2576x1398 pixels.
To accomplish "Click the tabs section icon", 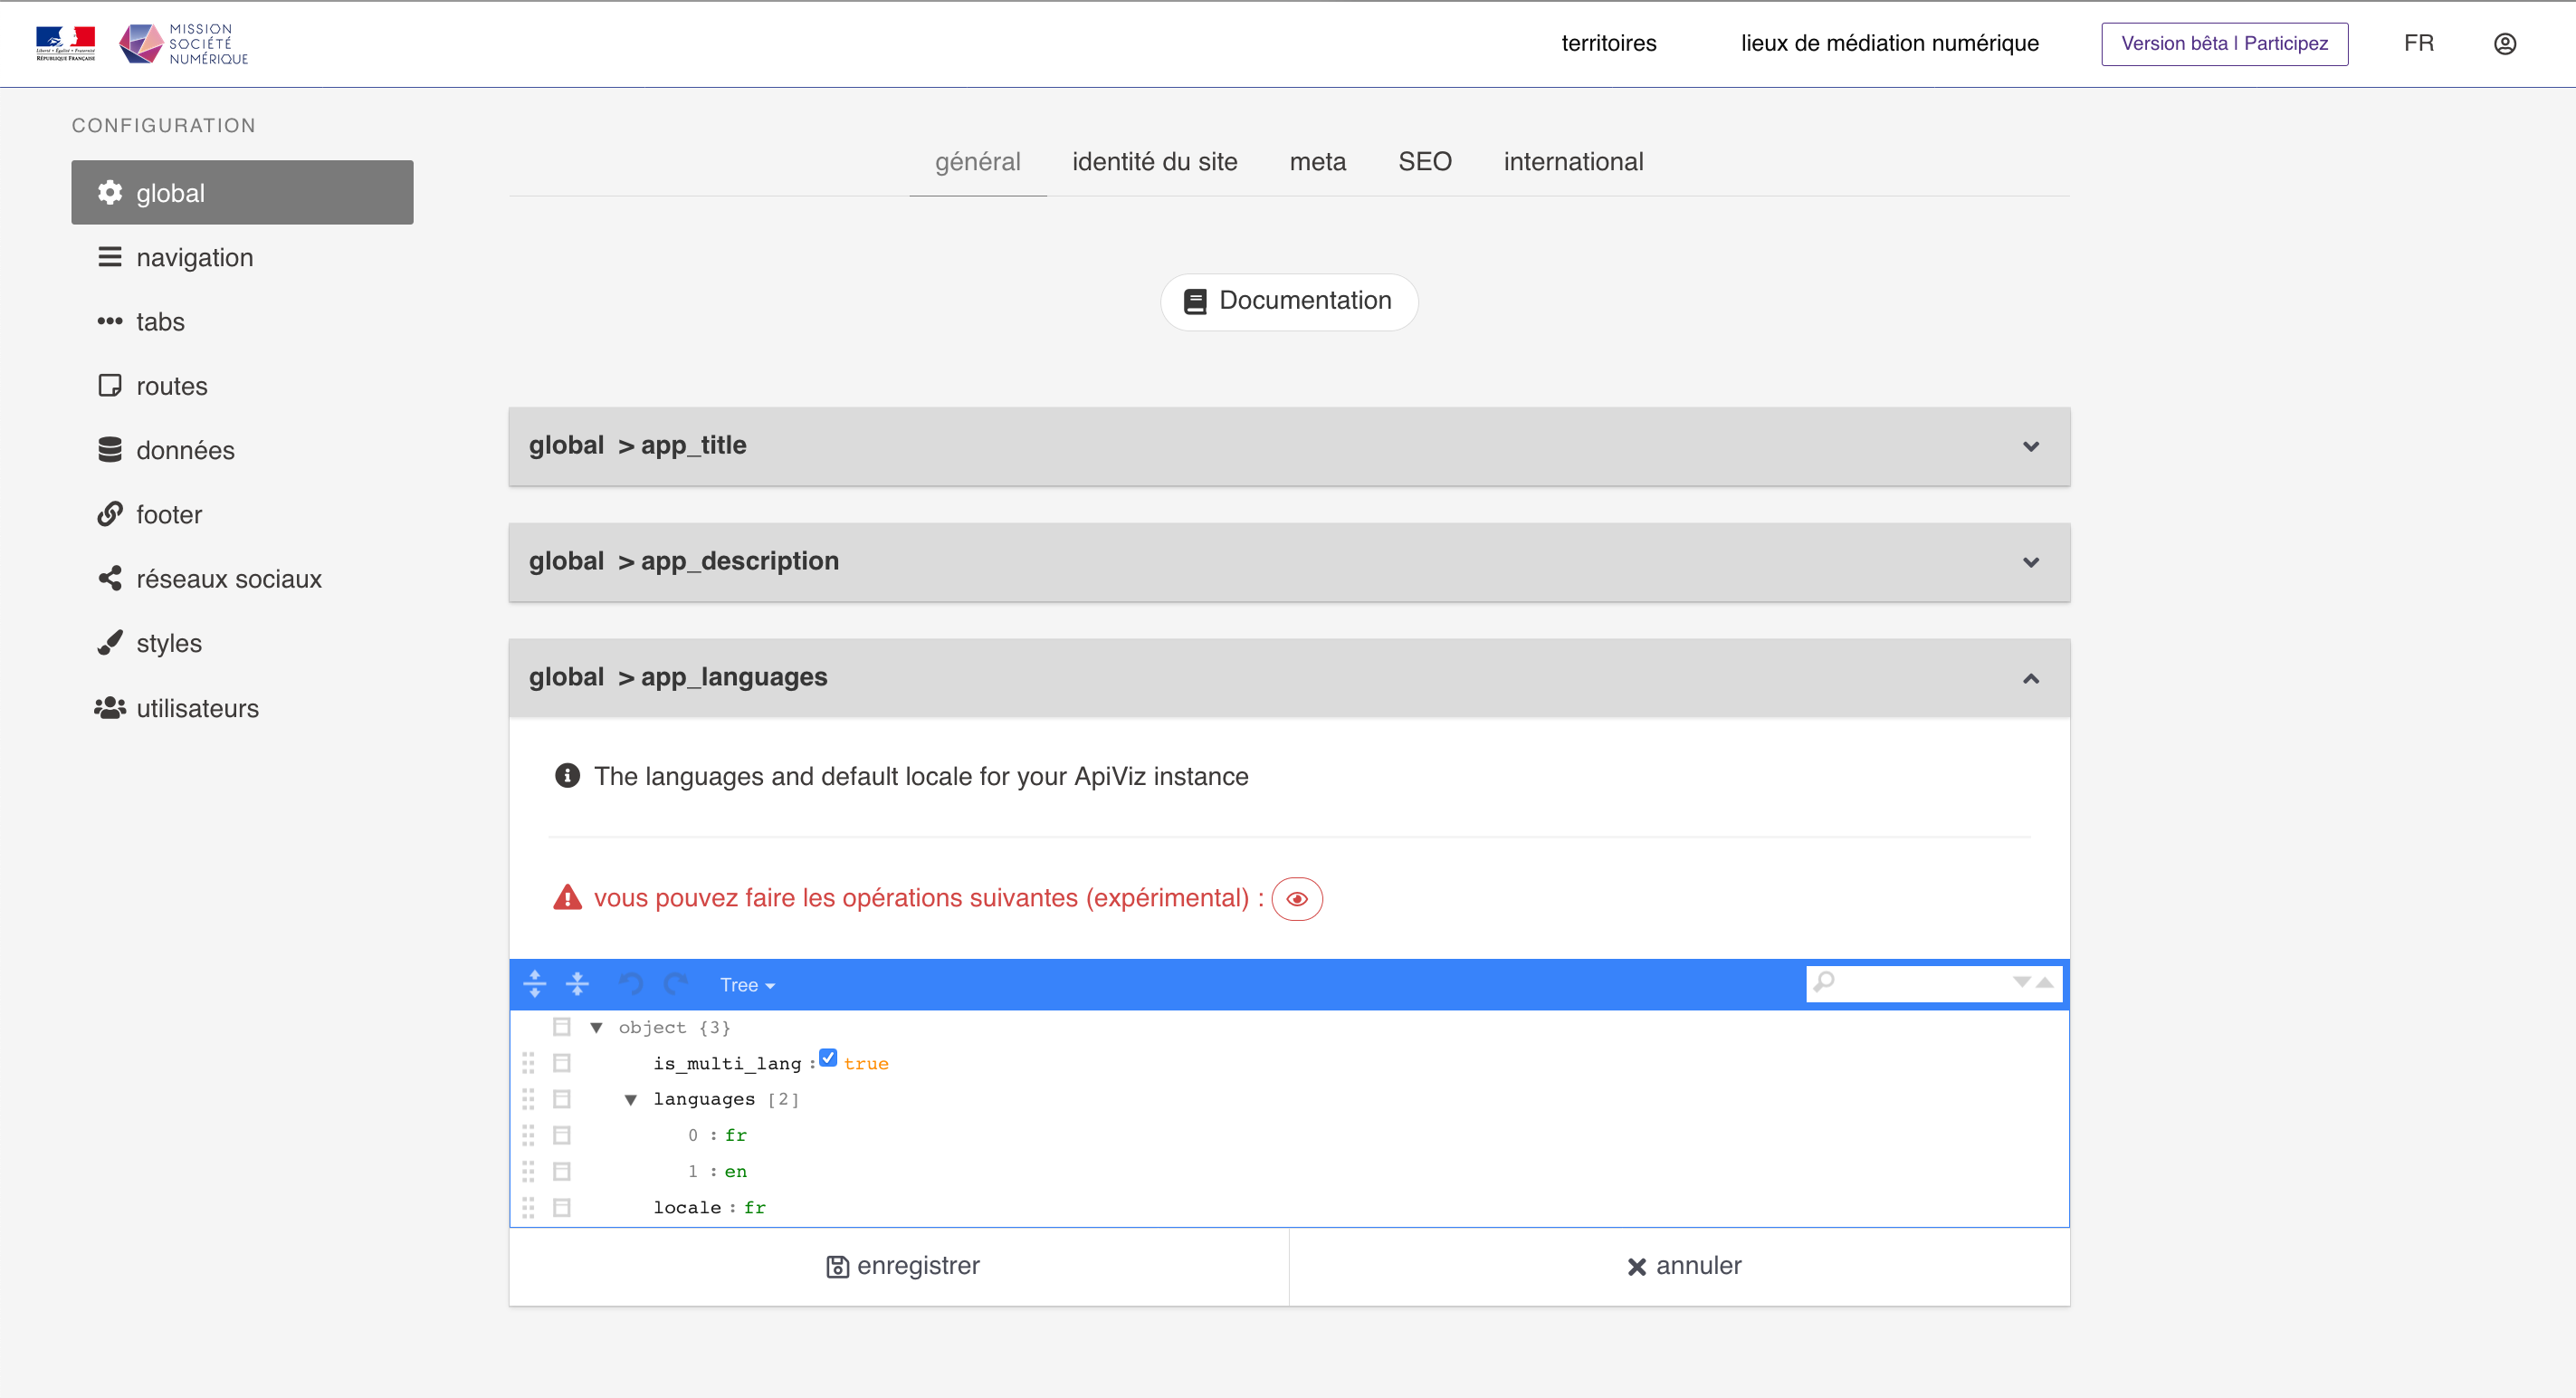I will tap(110, 321).
